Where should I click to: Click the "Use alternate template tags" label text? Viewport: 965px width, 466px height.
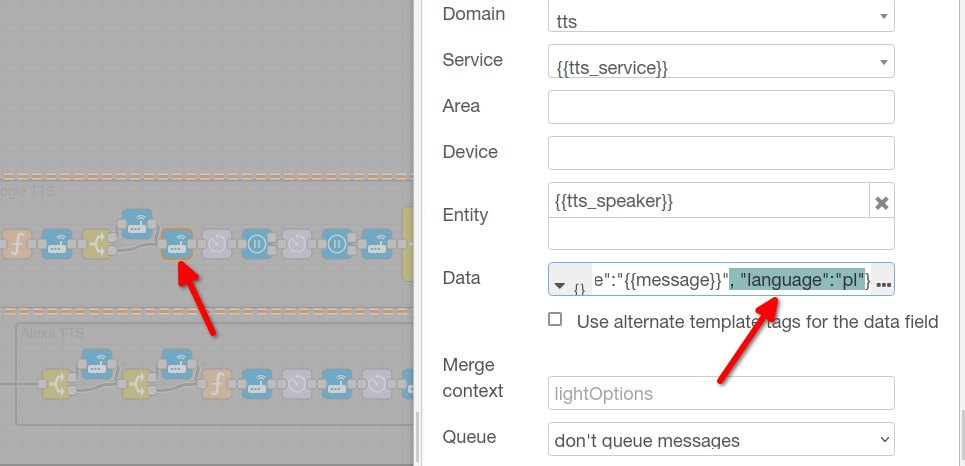757,321
